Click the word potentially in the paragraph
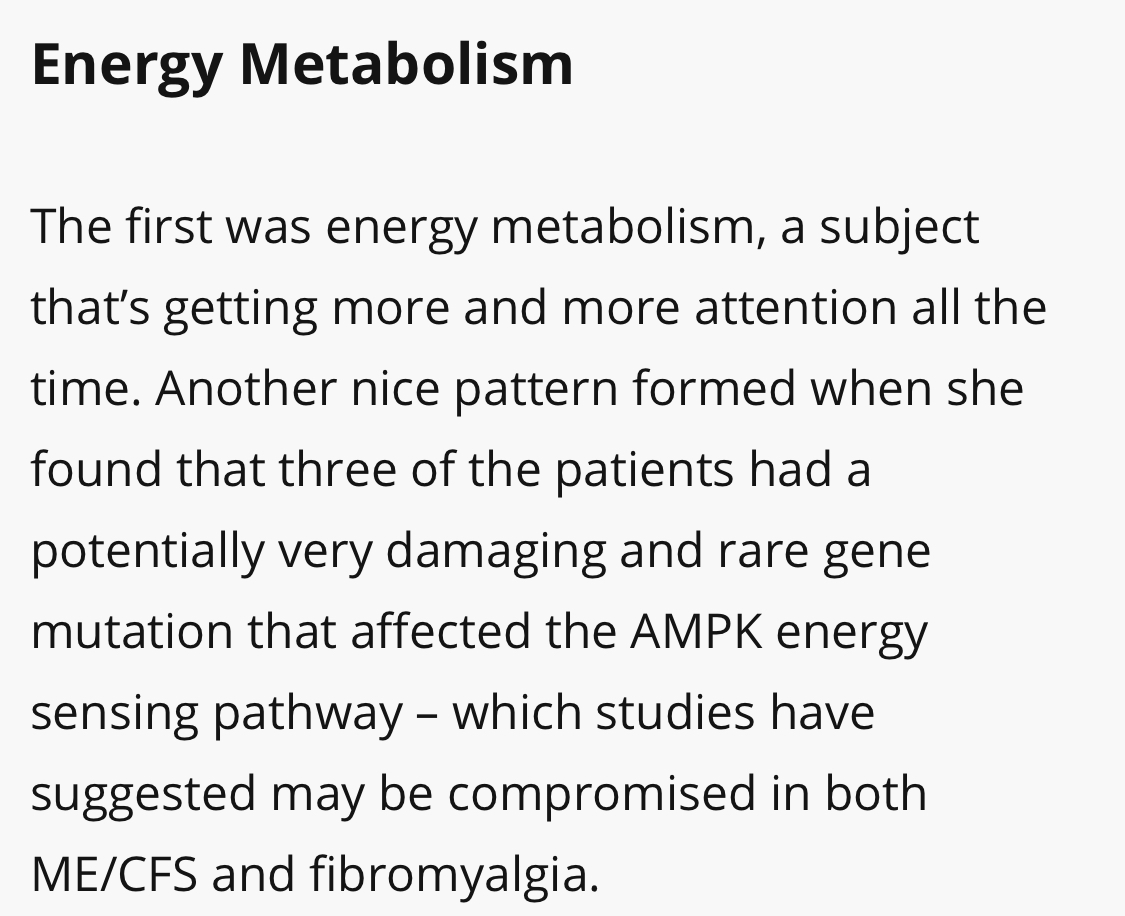The height and width of the screenshot is (916, 1125). [x=147, y=552]
